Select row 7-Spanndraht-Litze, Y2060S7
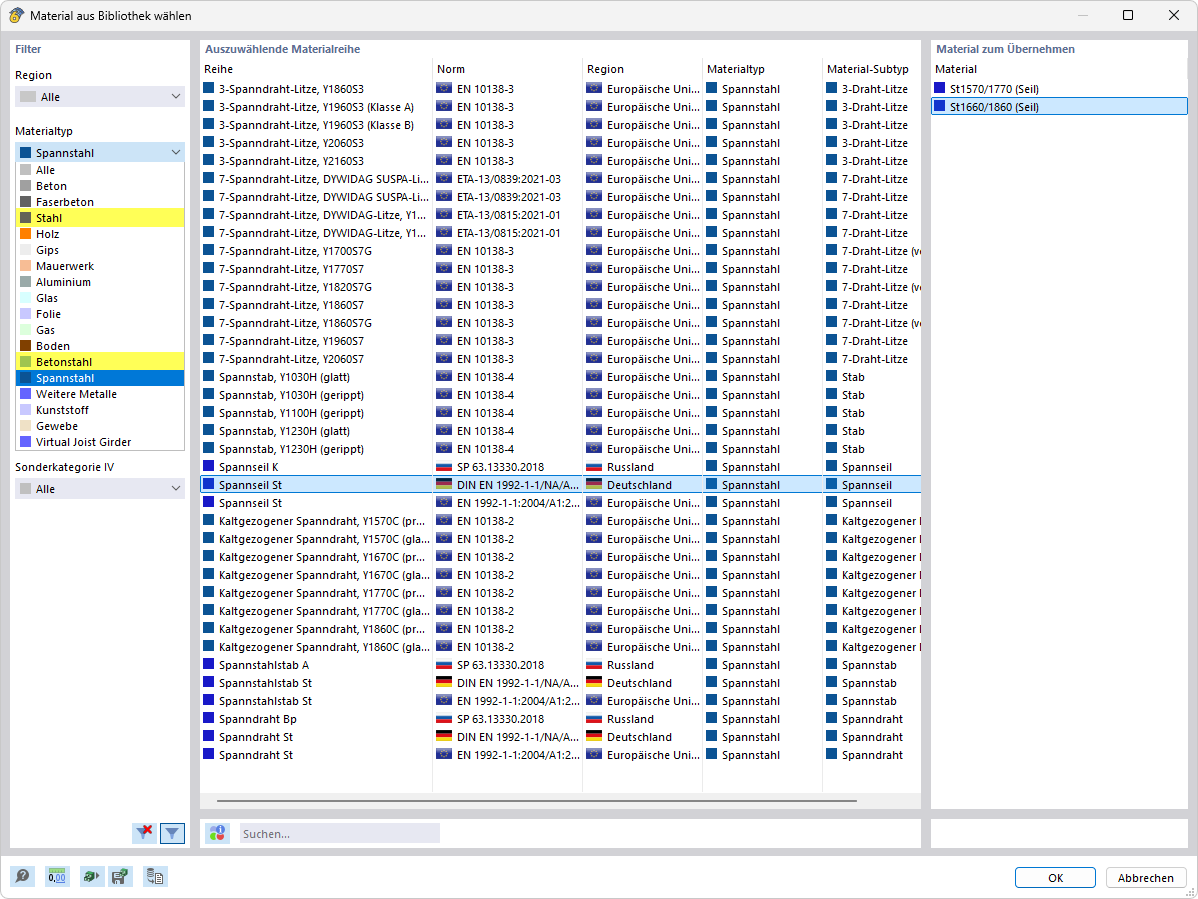Viewport: 1198px width, 899px height. [560, 359]
